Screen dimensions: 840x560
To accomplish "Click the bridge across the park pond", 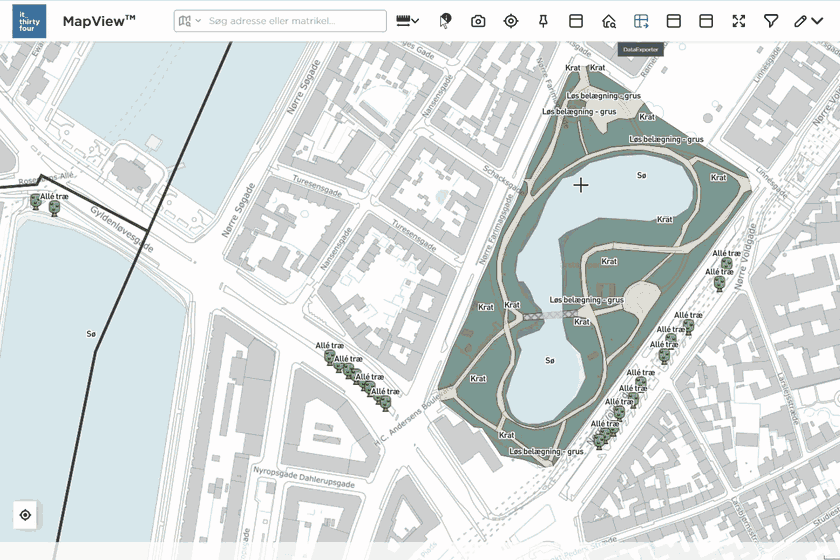I will click(x=549, y=315).
